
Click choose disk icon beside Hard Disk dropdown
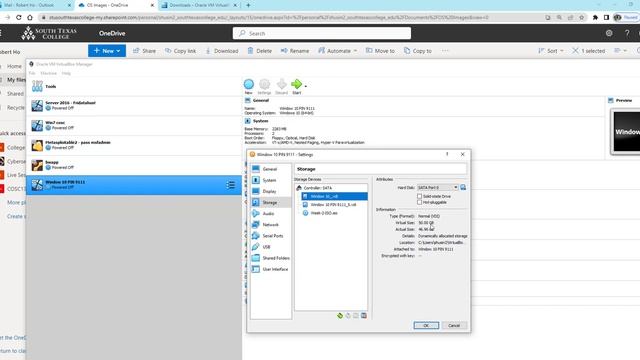(x=463, y=187)
